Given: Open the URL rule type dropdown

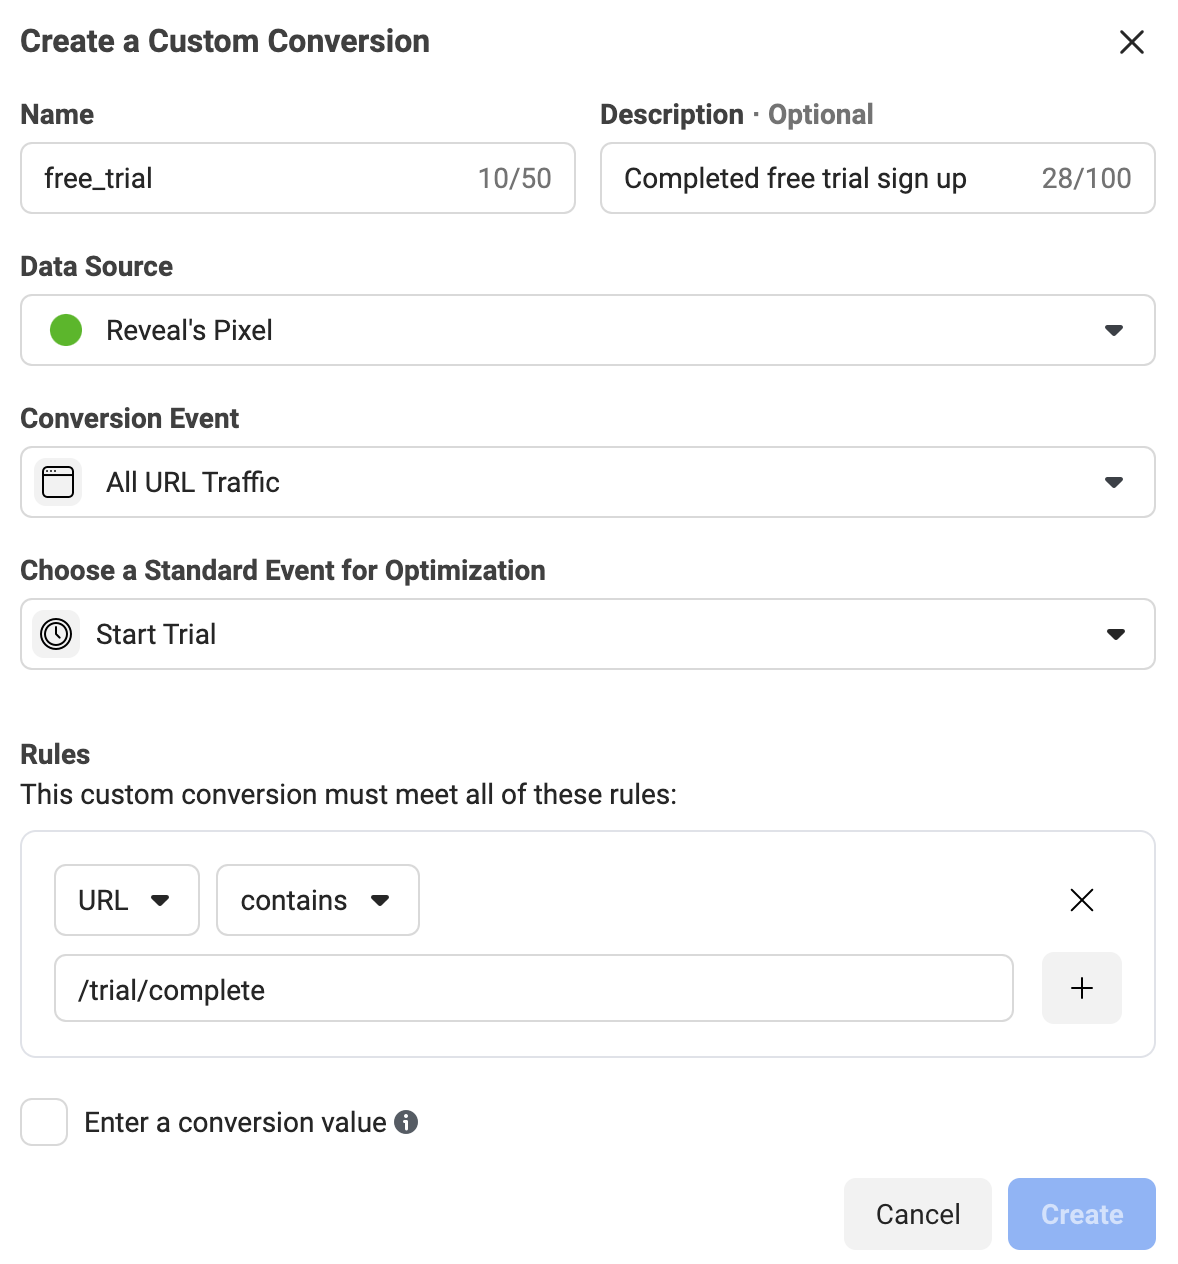Looking at the screenshot, I should pyautogui.click(x=126, y=900).
